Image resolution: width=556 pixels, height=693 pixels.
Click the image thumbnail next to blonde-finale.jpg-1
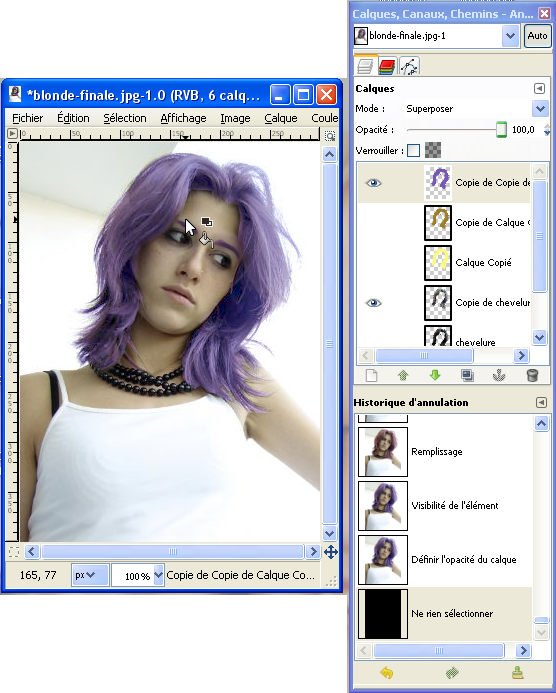[x=361, y=36]
